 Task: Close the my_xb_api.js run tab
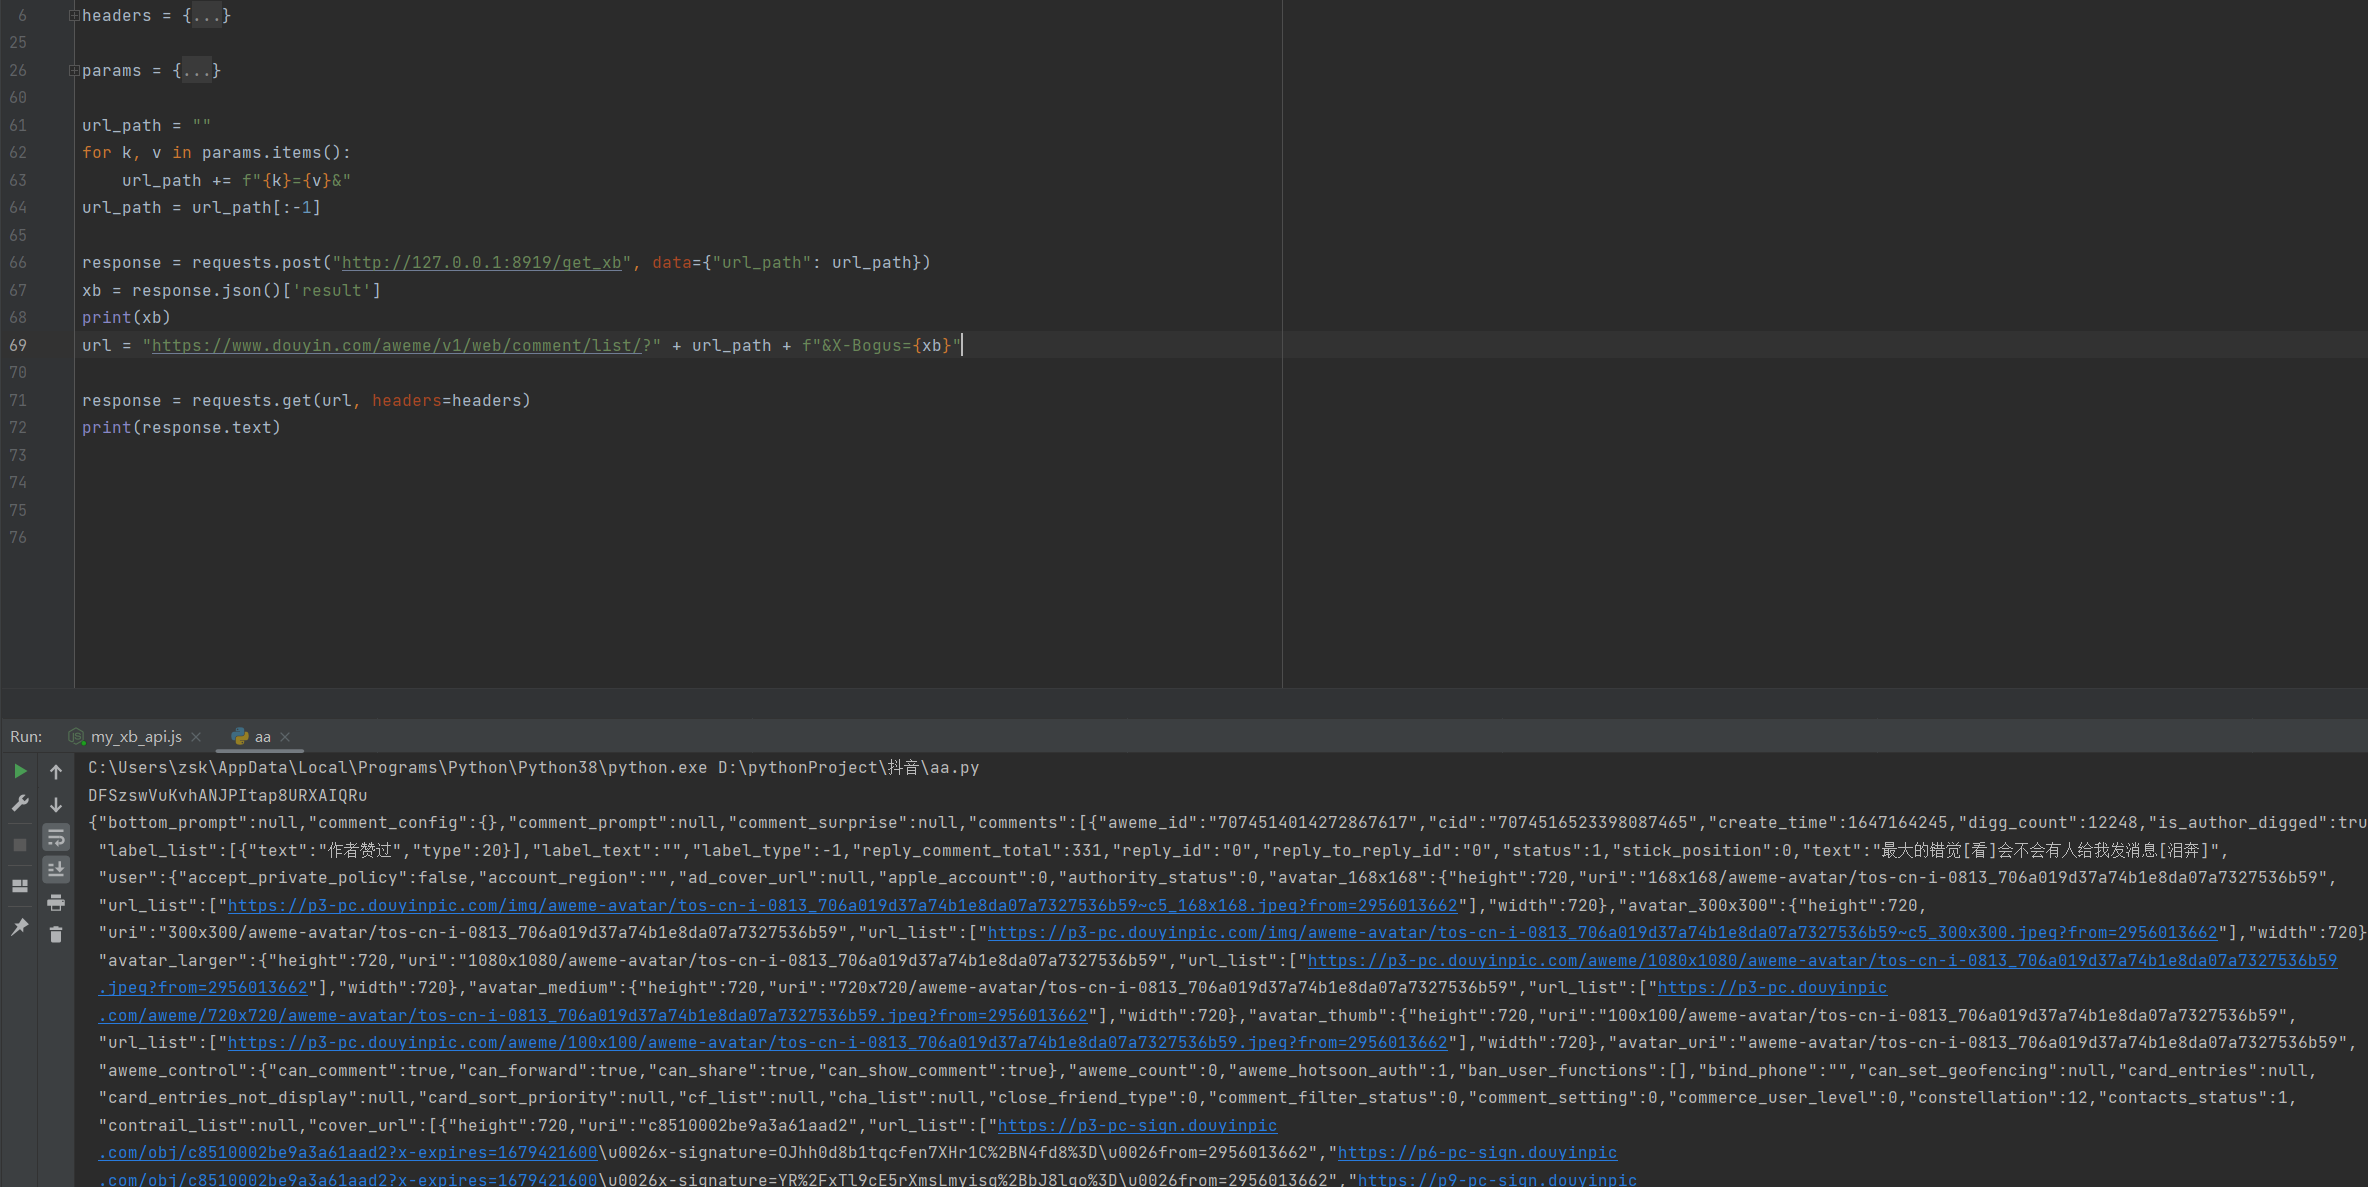[196, 737]
